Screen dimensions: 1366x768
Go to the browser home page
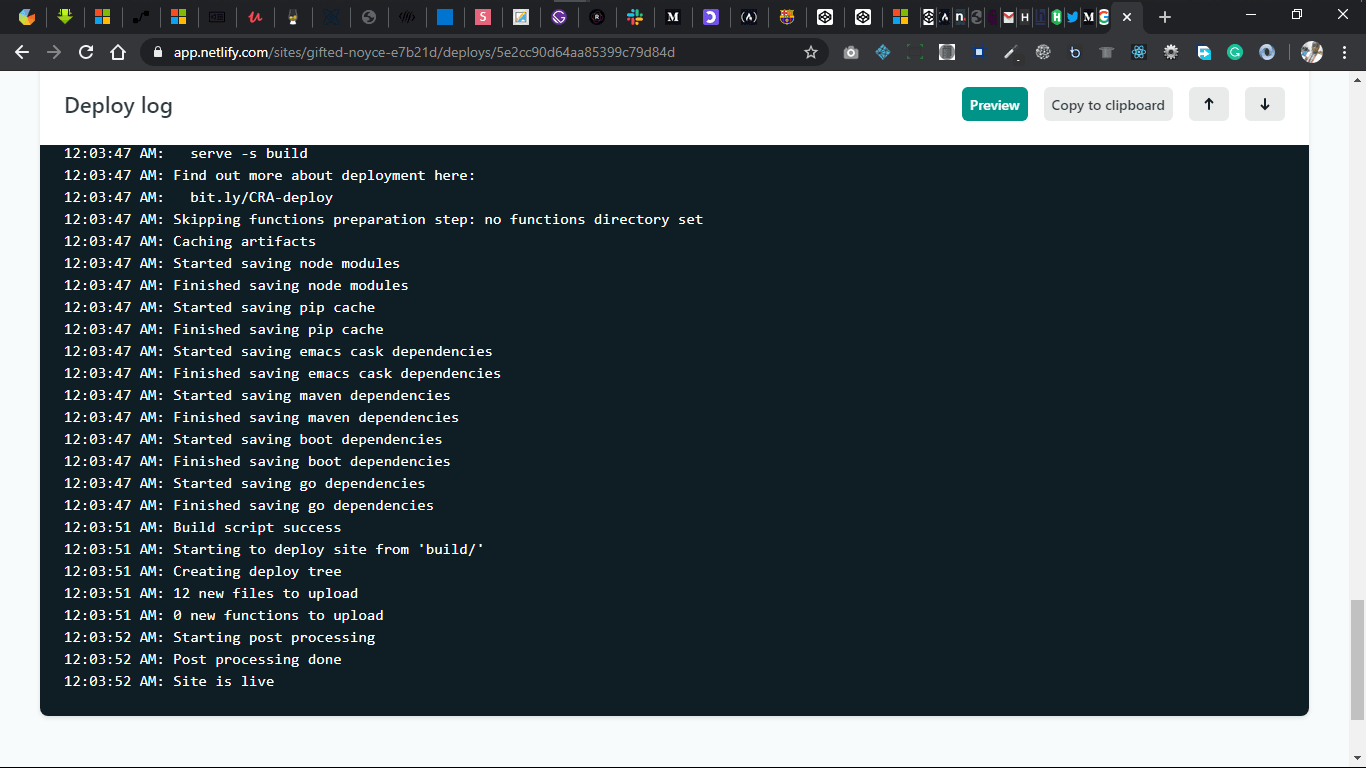point(118,53)
